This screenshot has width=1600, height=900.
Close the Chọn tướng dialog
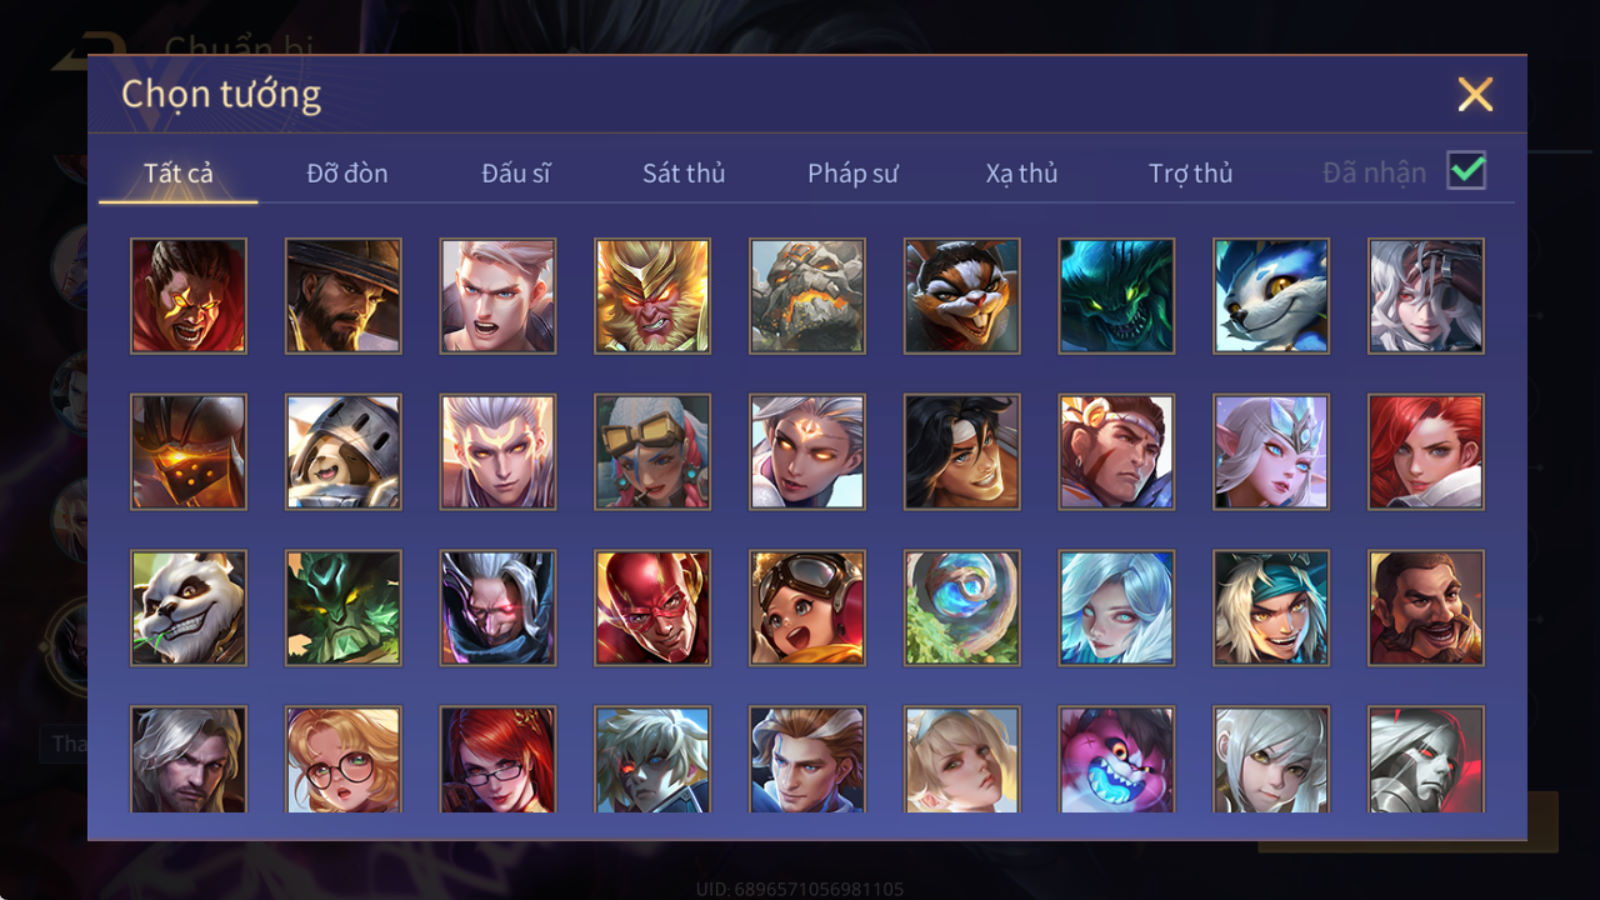(1475, 95)
